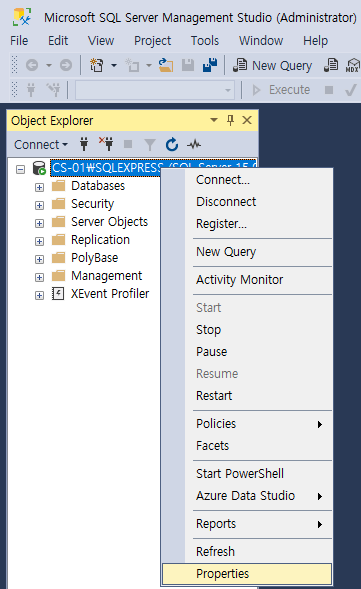Image resolution: width=361 pixels, height=589 pixels.
Task: Click the Database Engine Query icon
Action: [x=331, y=65]
